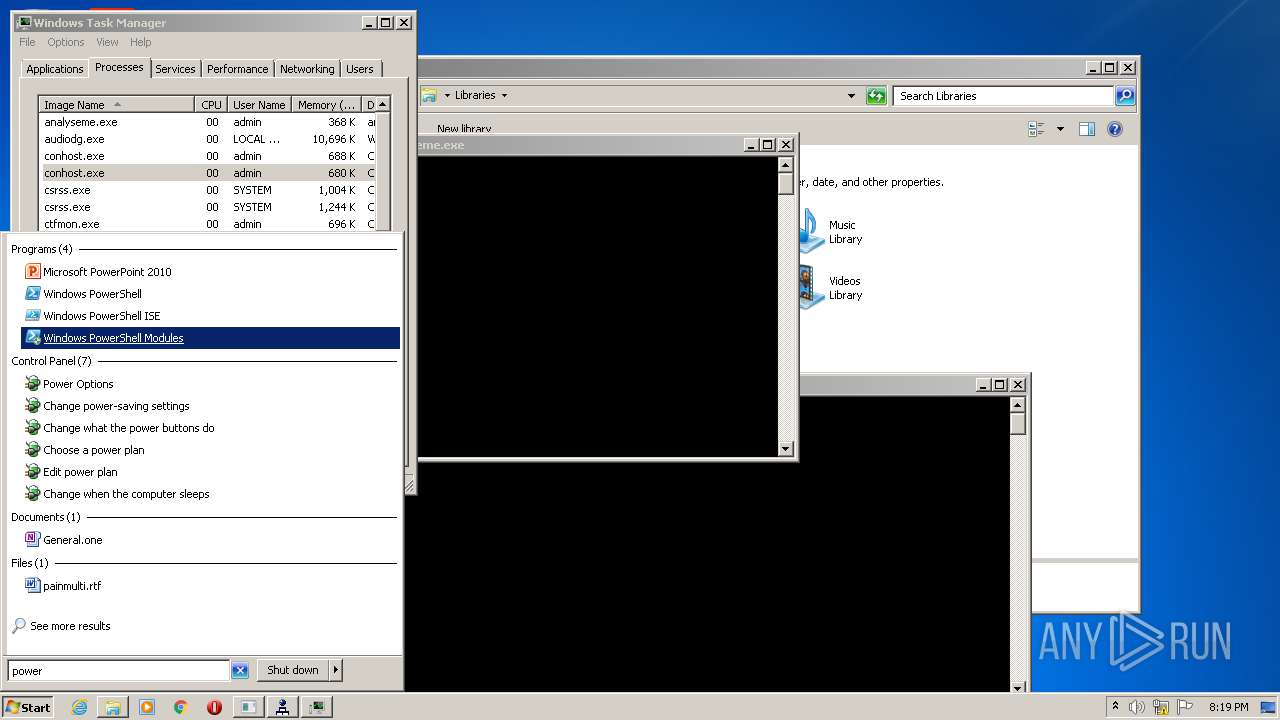Open Task Manager Options menu
This screenshot has width=1280, height=720.
click(66, 42)
